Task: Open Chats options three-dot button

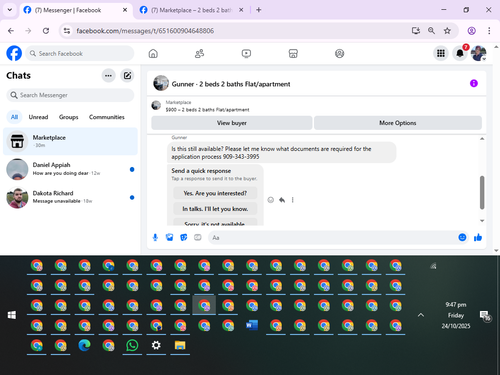Action: [108, 76]
